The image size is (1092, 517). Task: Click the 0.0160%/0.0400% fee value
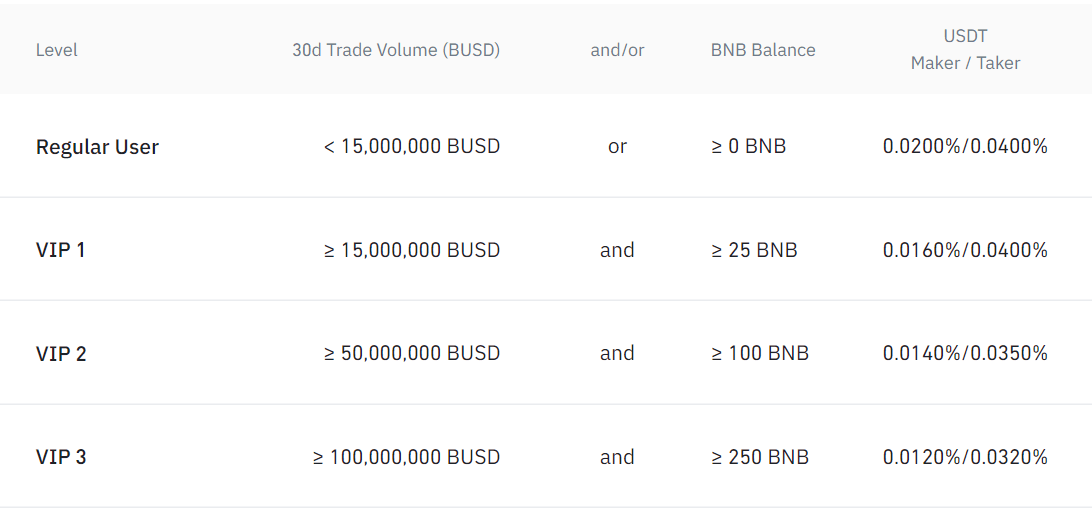pos(965,249)
